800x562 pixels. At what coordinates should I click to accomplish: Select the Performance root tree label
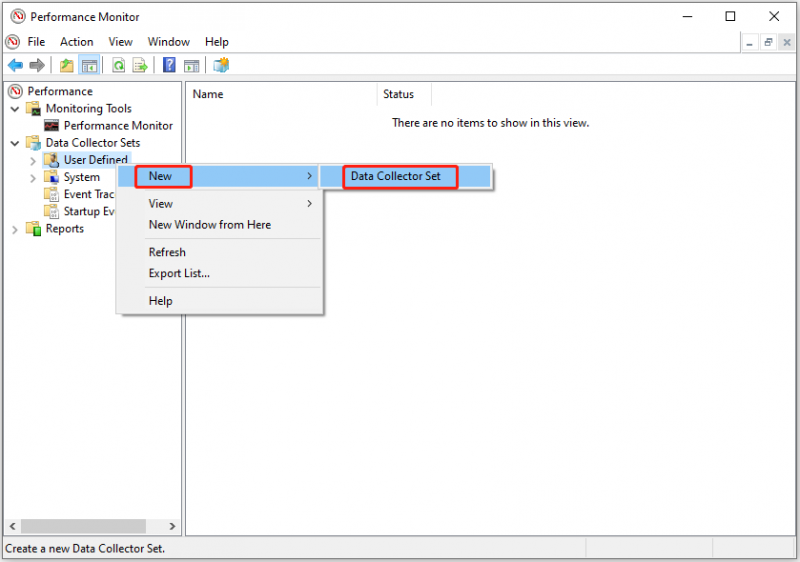click(x=60, y=91)
